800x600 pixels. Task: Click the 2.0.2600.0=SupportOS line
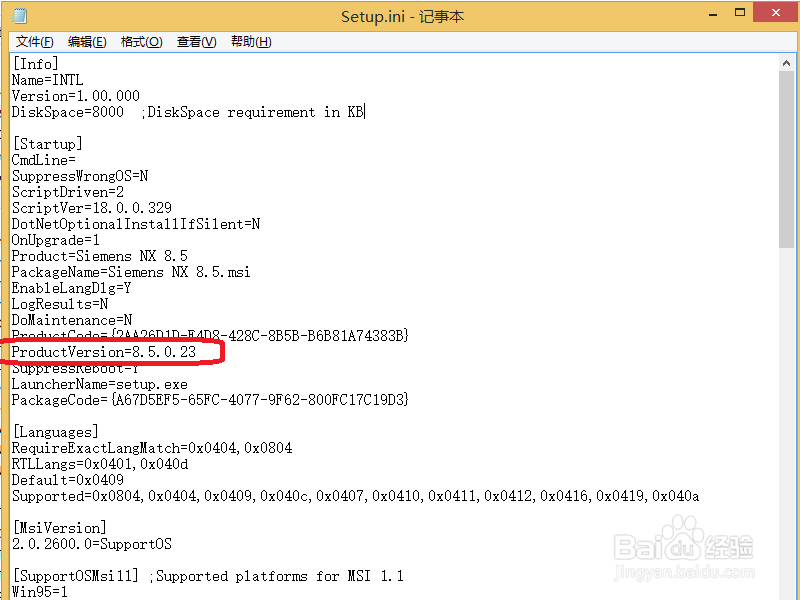point(92,544)
